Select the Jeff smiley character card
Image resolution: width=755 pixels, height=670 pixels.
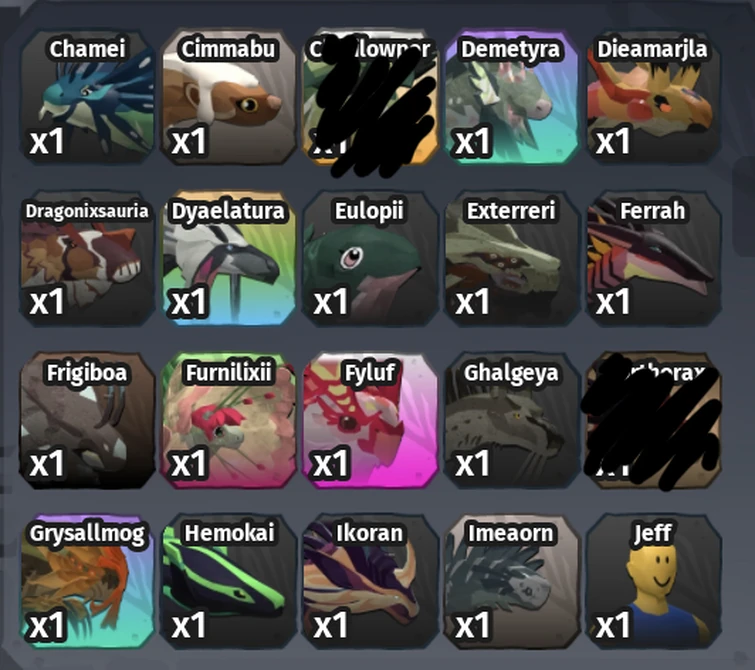pos(653,582)
